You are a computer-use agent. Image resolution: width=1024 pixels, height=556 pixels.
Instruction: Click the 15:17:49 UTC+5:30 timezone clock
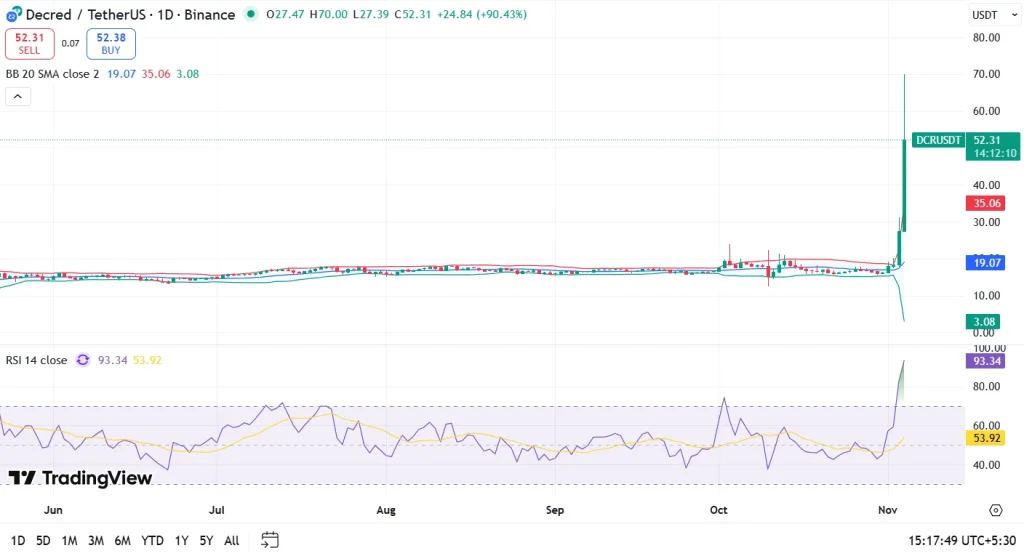click(962, 540)
